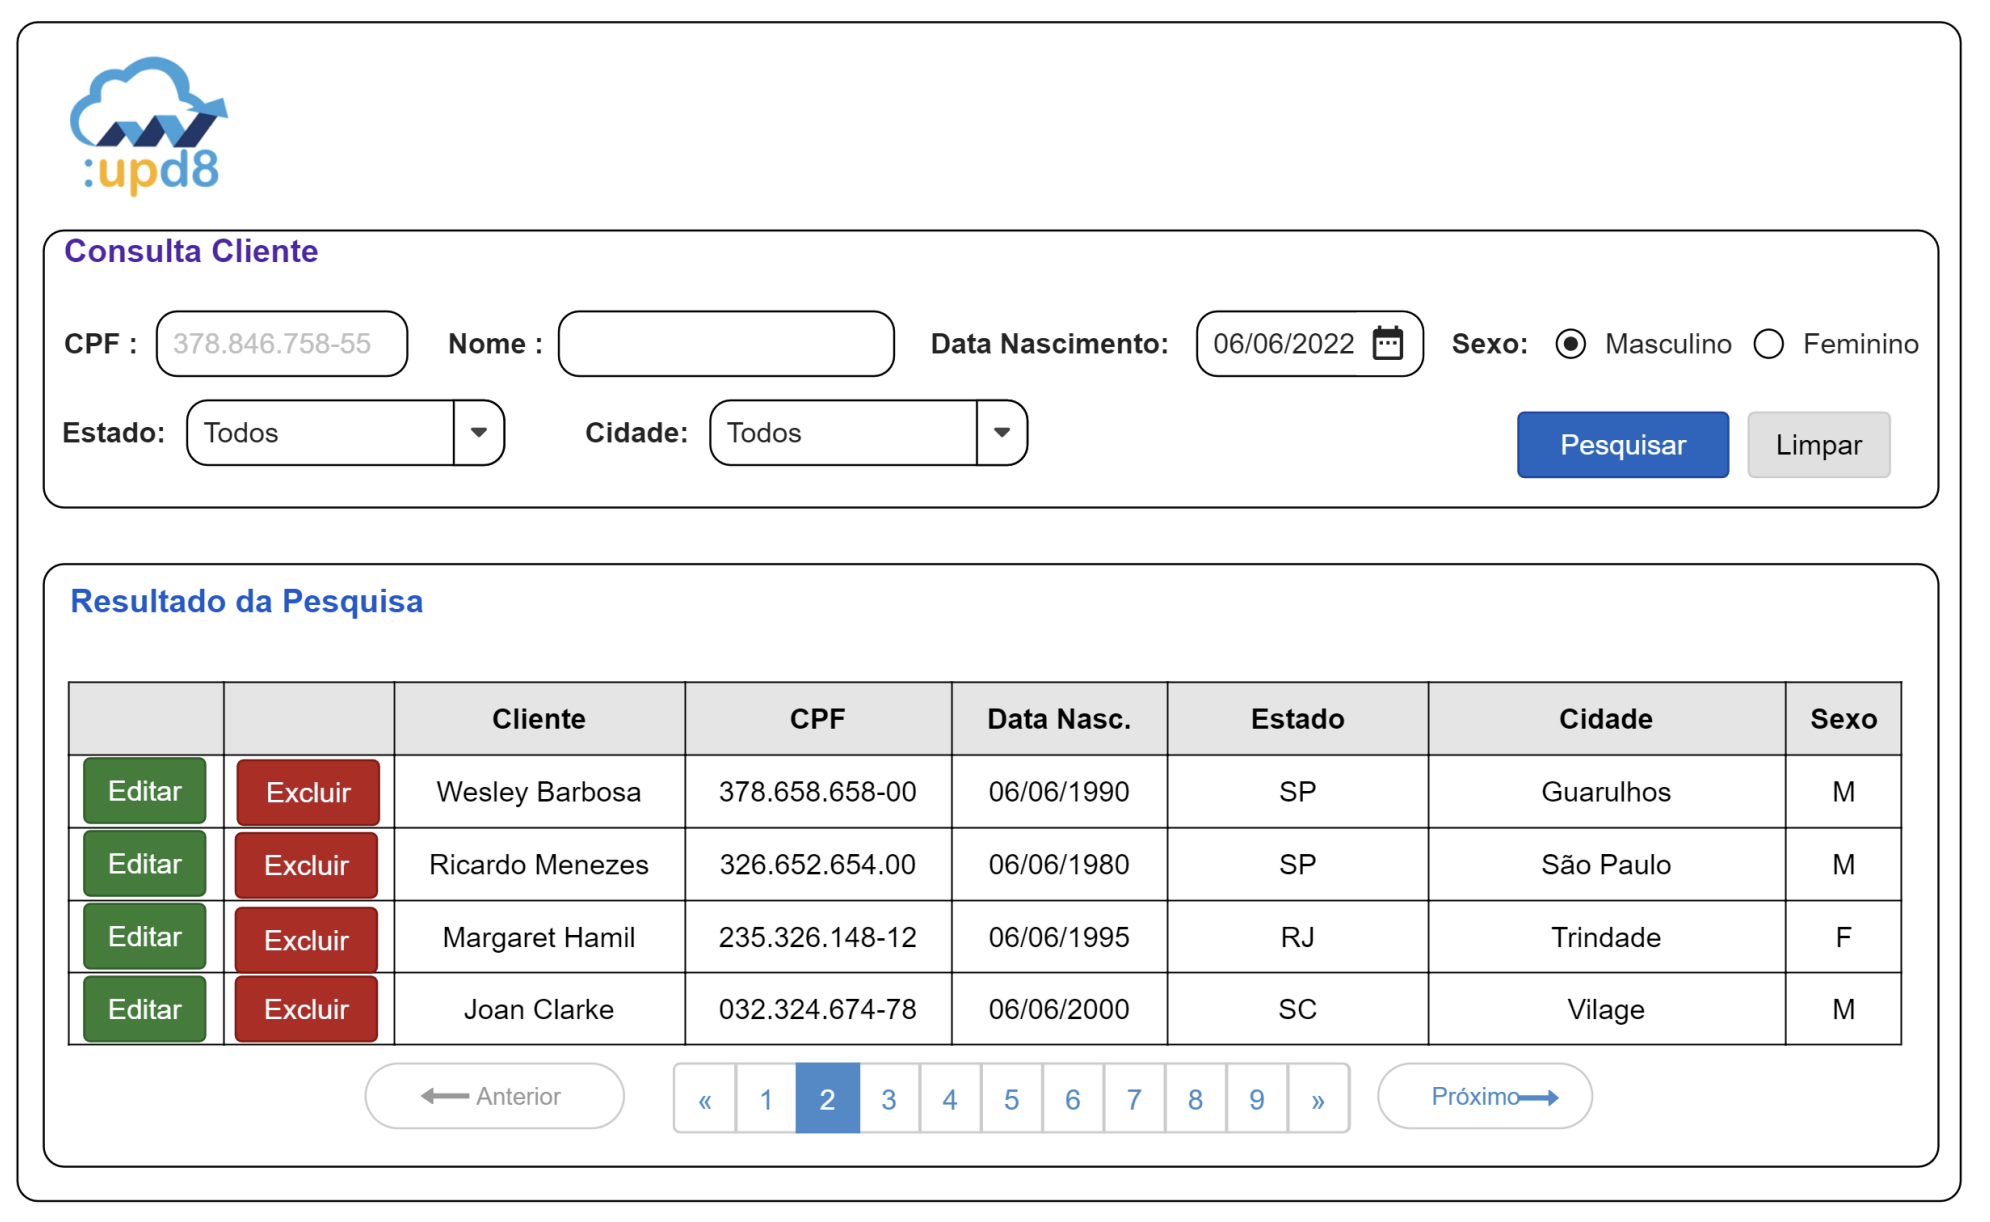
Task: Click the upd8 cloud logo
Action: click(x=150, y=126)
